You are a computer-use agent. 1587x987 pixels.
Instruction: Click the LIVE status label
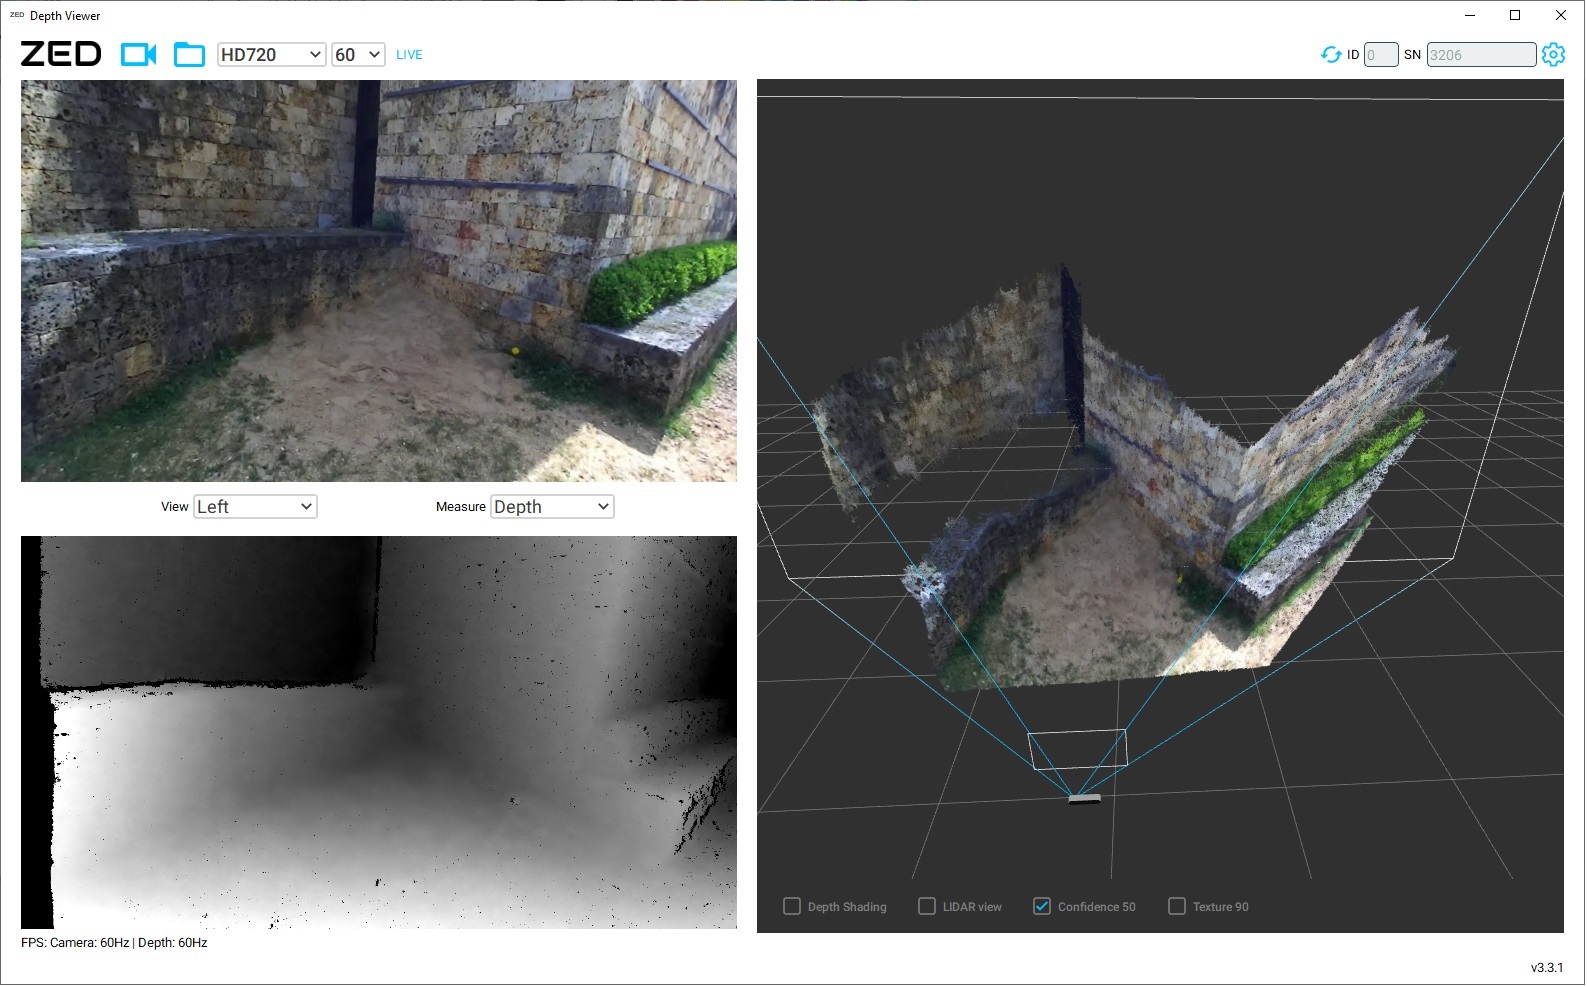pyautogui.click(x=409, y=55)
